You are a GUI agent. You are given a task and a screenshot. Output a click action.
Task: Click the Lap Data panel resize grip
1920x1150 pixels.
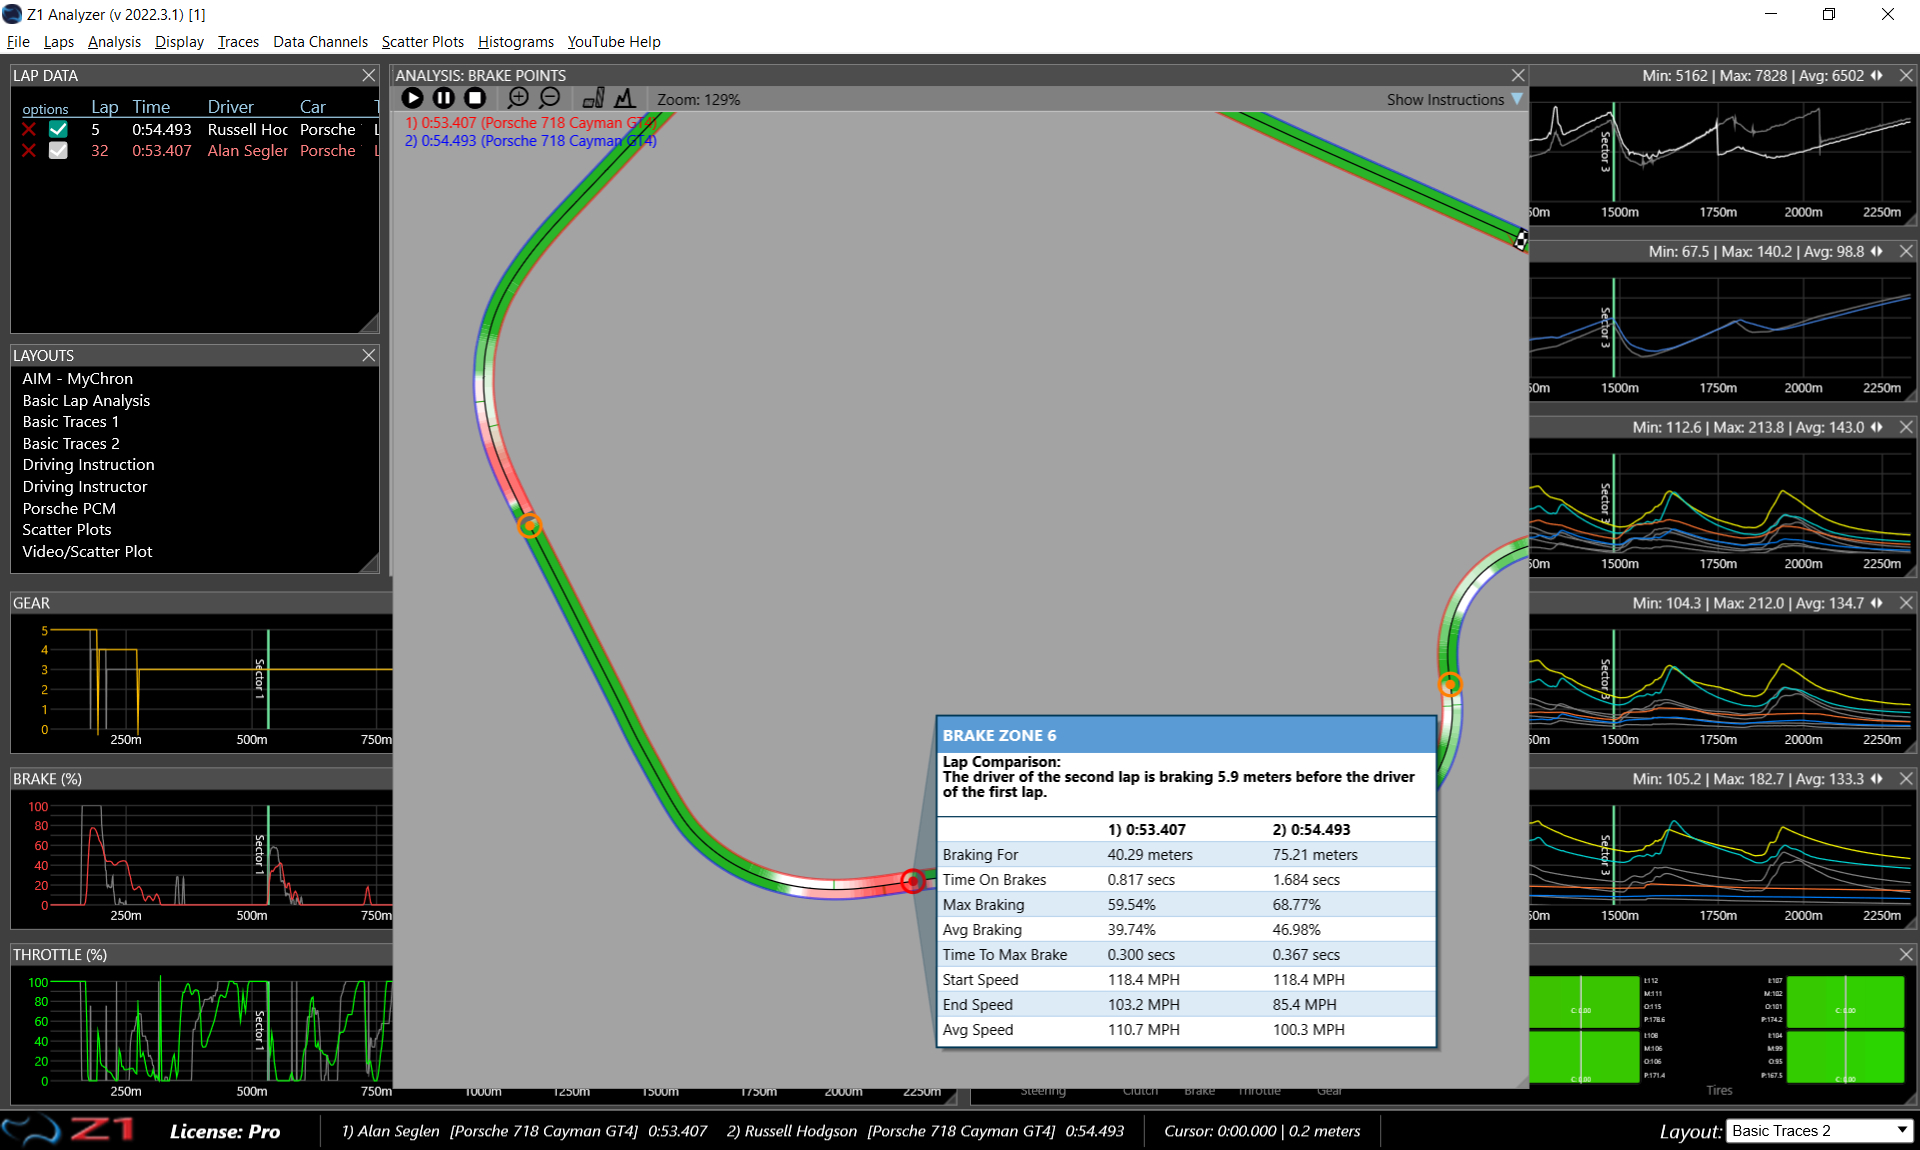pos(369,322)
